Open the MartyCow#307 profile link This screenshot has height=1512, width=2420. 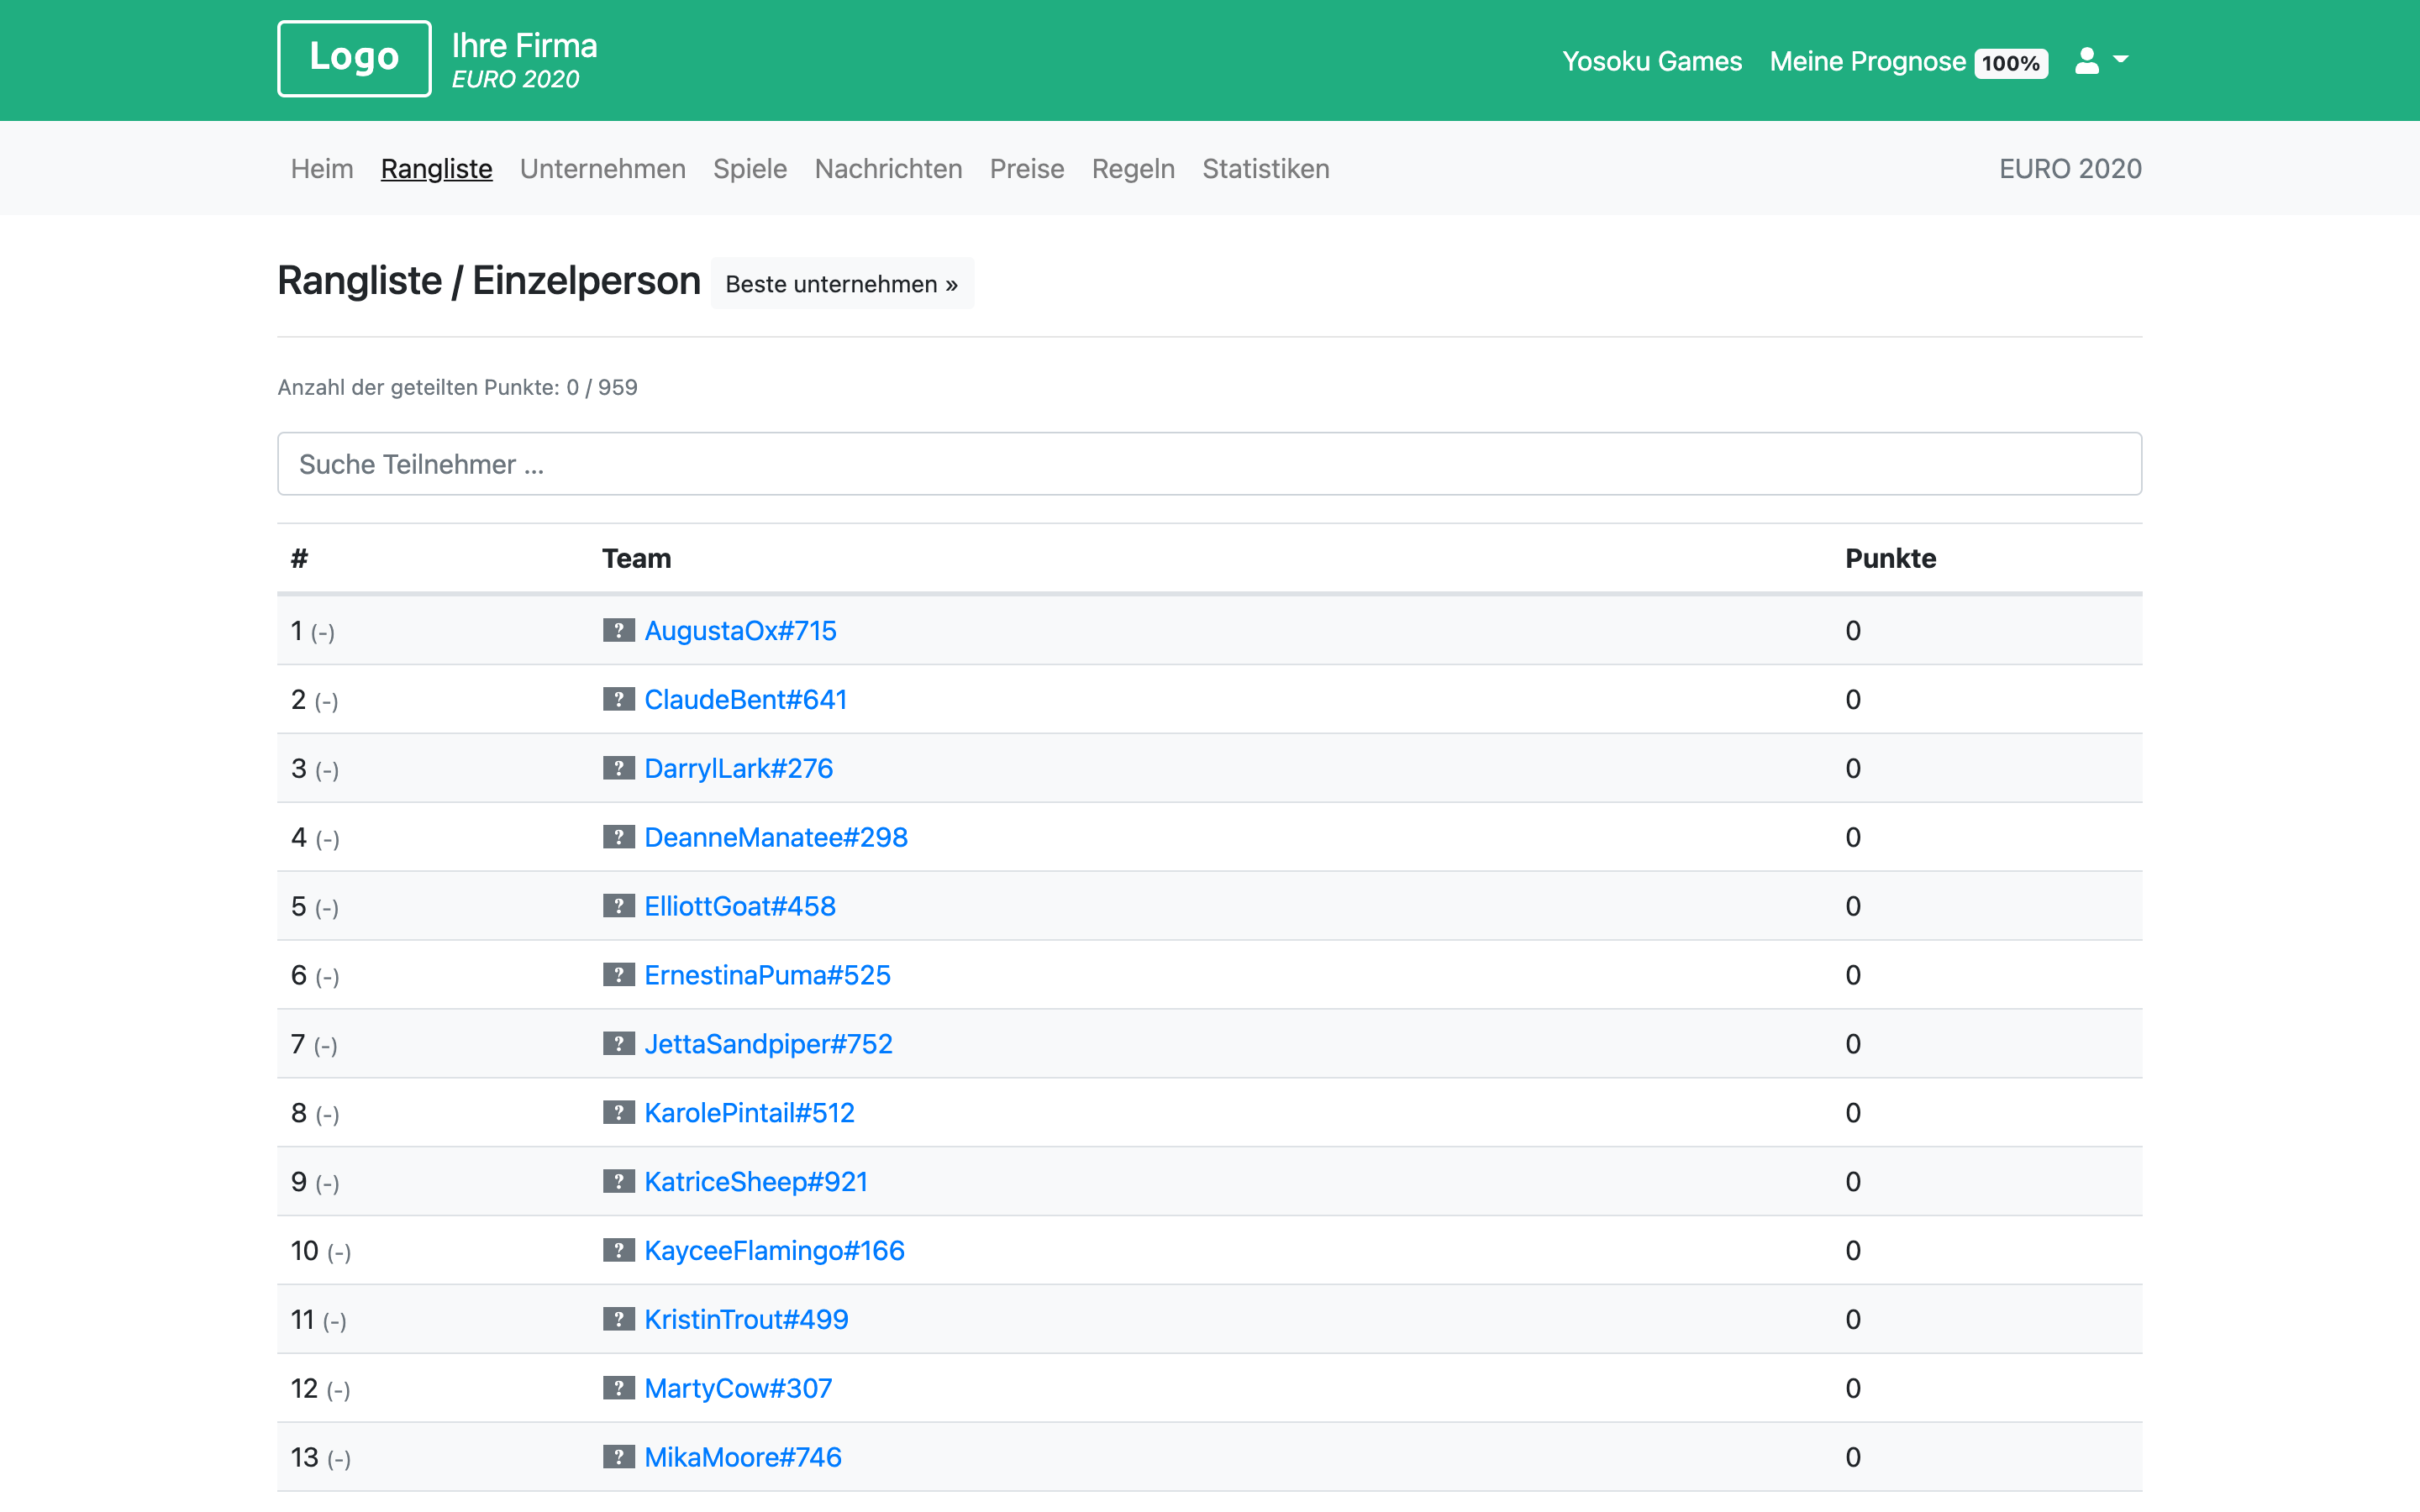pyautogui.click(x=738, y=1389)
